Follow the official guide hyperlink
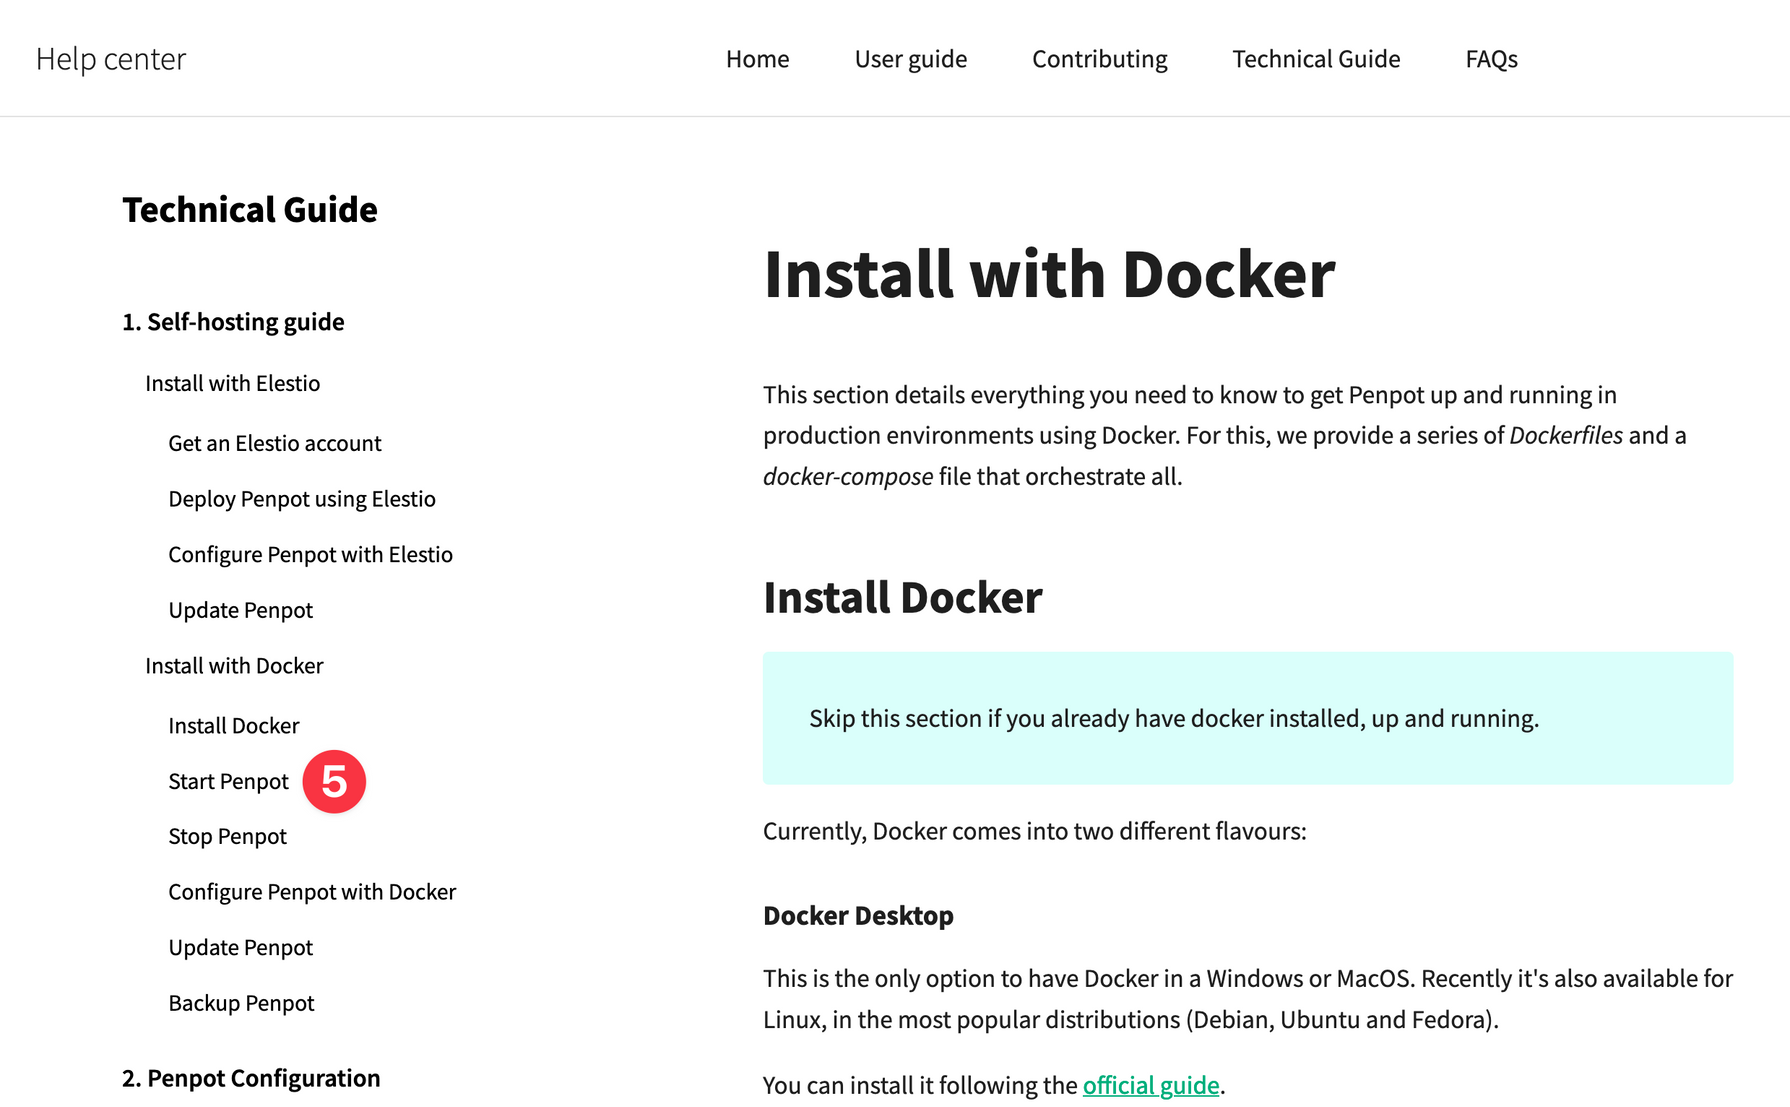 1151,1084
